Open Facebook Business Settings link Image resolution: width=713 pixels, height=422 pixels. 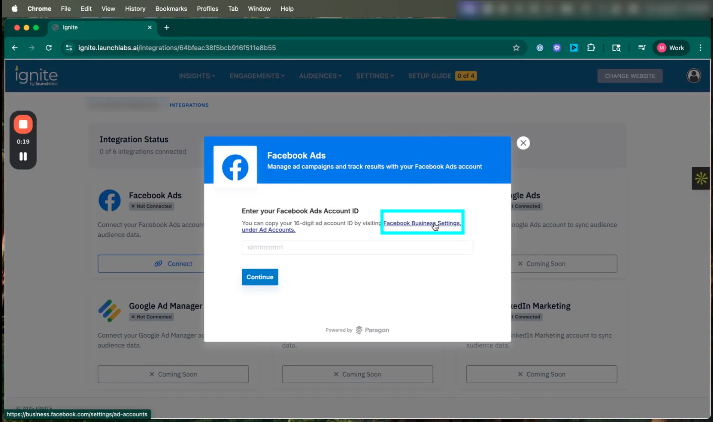[x=422, y=223]
